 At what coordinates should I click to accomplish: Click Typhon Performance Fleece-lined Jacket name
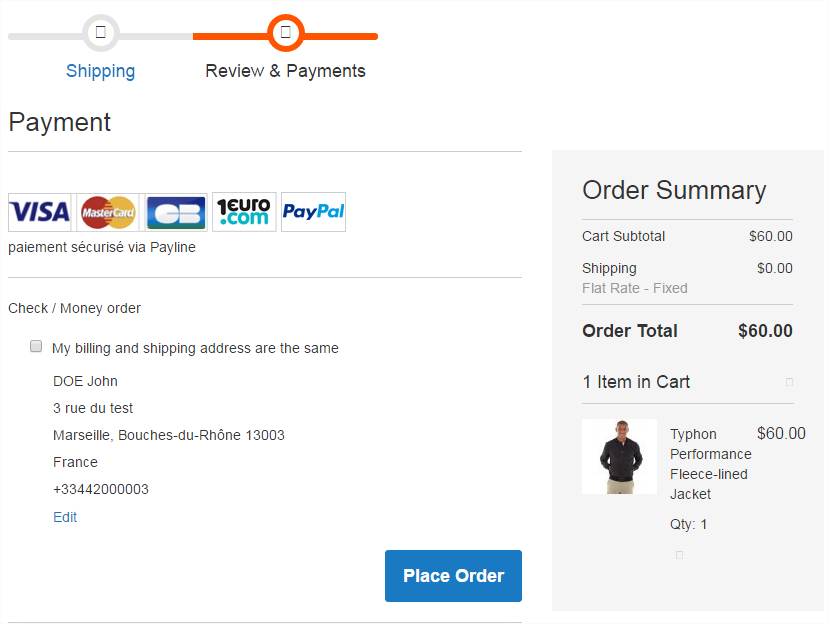point(708,464)
